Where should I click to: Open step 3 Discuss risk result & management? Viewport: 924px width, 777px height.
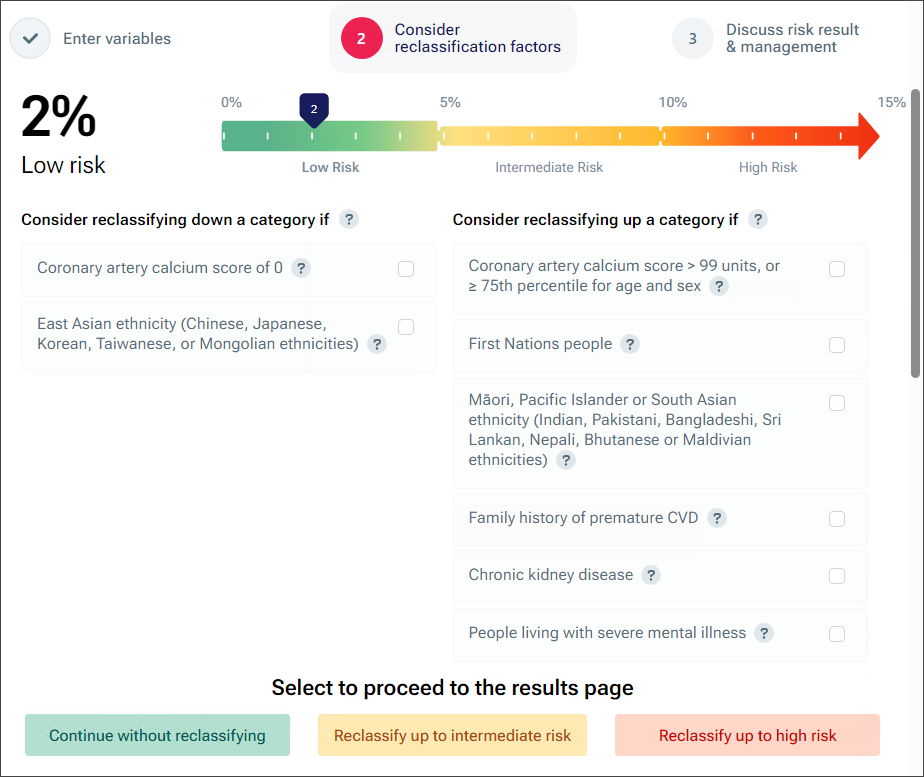point(766,39)
